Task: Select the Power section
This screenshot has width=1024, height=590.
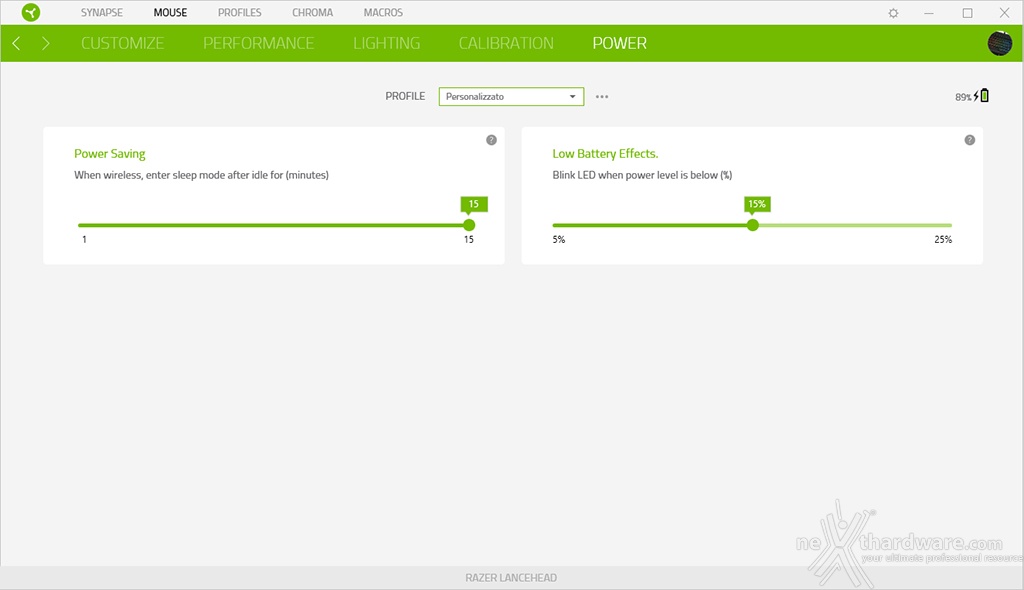Action: coord(620,43)
